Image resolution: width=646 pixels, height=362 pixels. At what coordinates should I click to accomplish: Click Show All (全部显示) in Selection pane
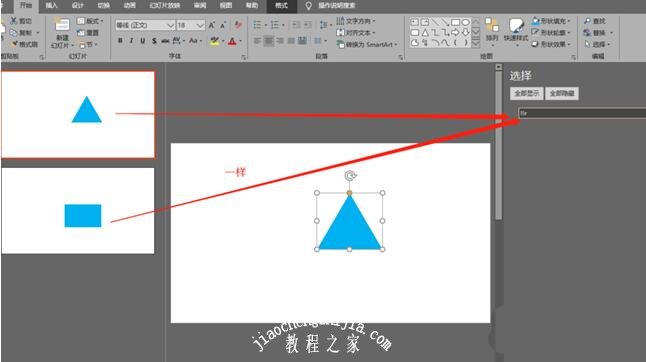[x=527, y=93]
